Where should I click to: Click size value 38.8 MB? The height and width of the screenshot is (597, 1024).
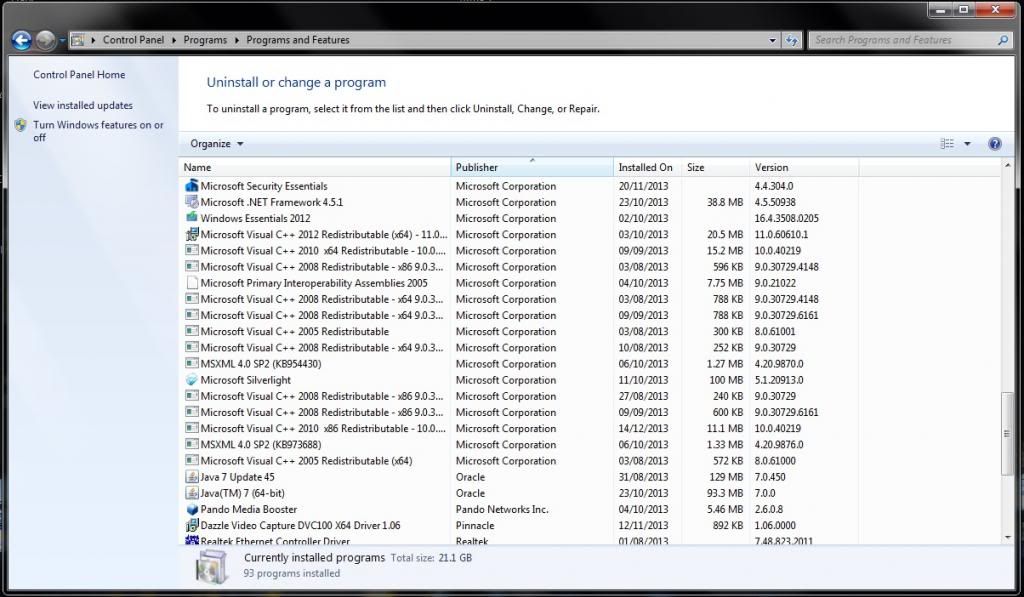(x=725, y=202)
